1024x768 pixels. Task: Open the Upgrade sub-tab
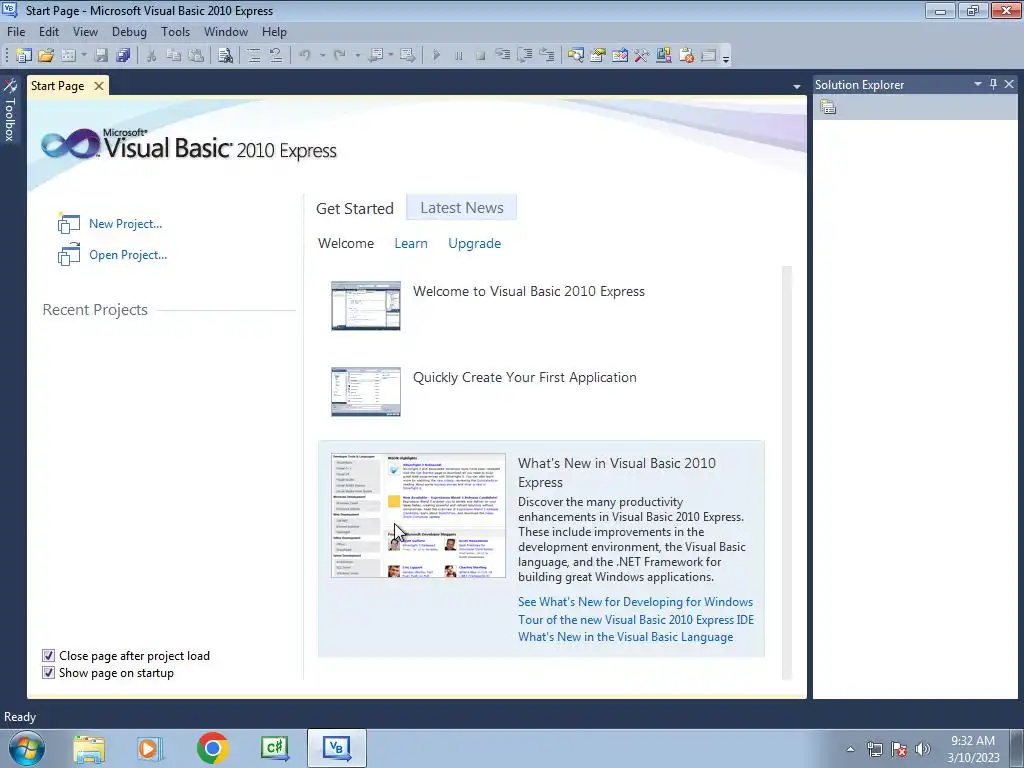coord(475,244)
